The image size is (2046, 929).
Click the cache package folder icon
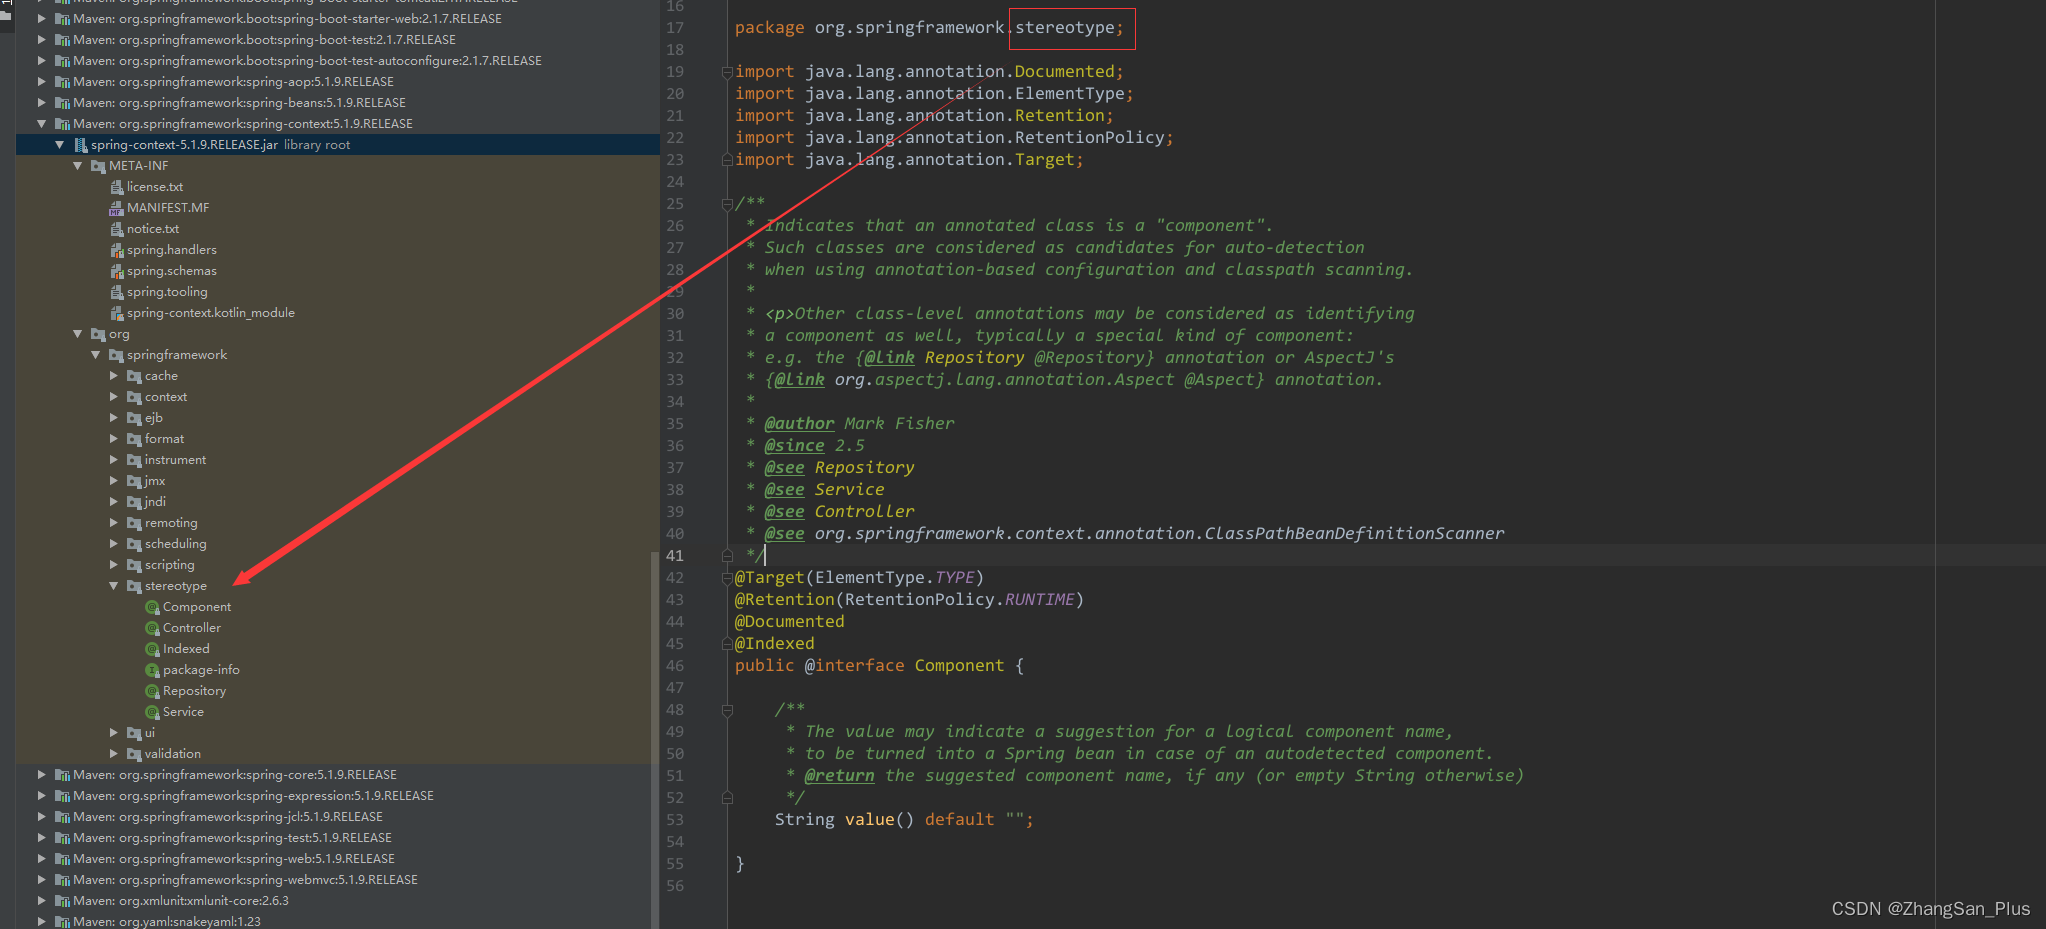tap(134, 376)
